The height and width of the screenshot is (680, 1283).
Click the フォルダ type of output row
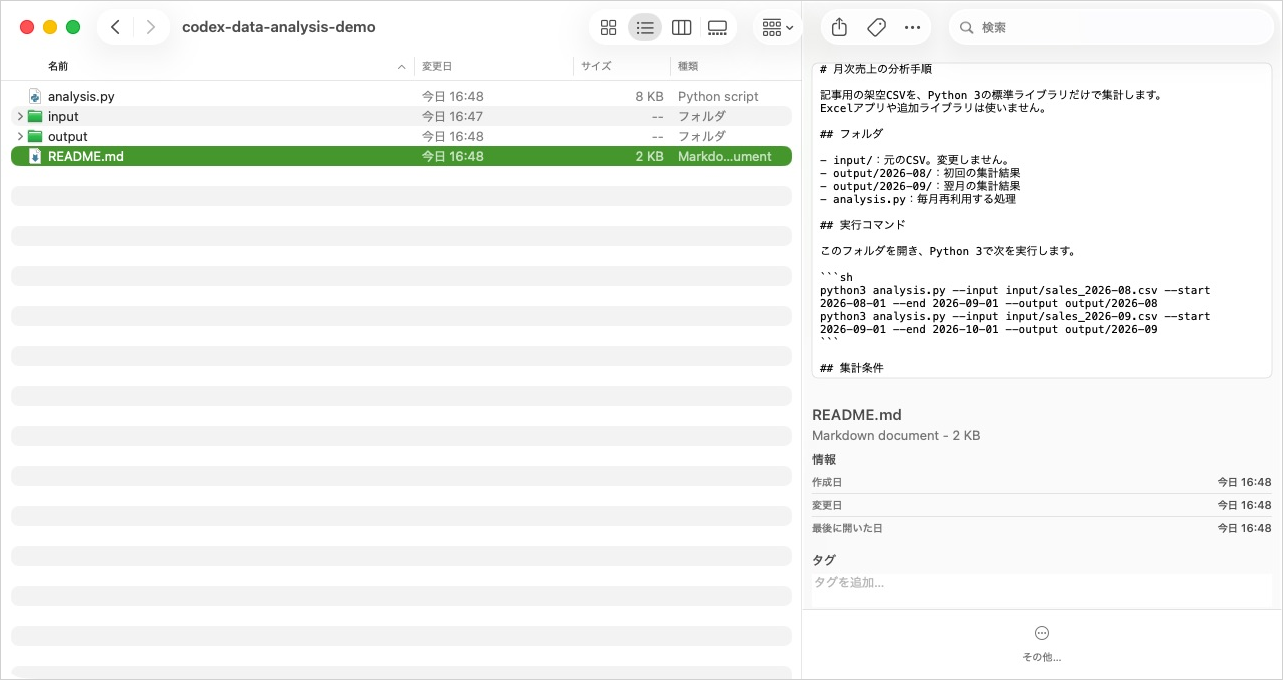[x=702, y=137]
